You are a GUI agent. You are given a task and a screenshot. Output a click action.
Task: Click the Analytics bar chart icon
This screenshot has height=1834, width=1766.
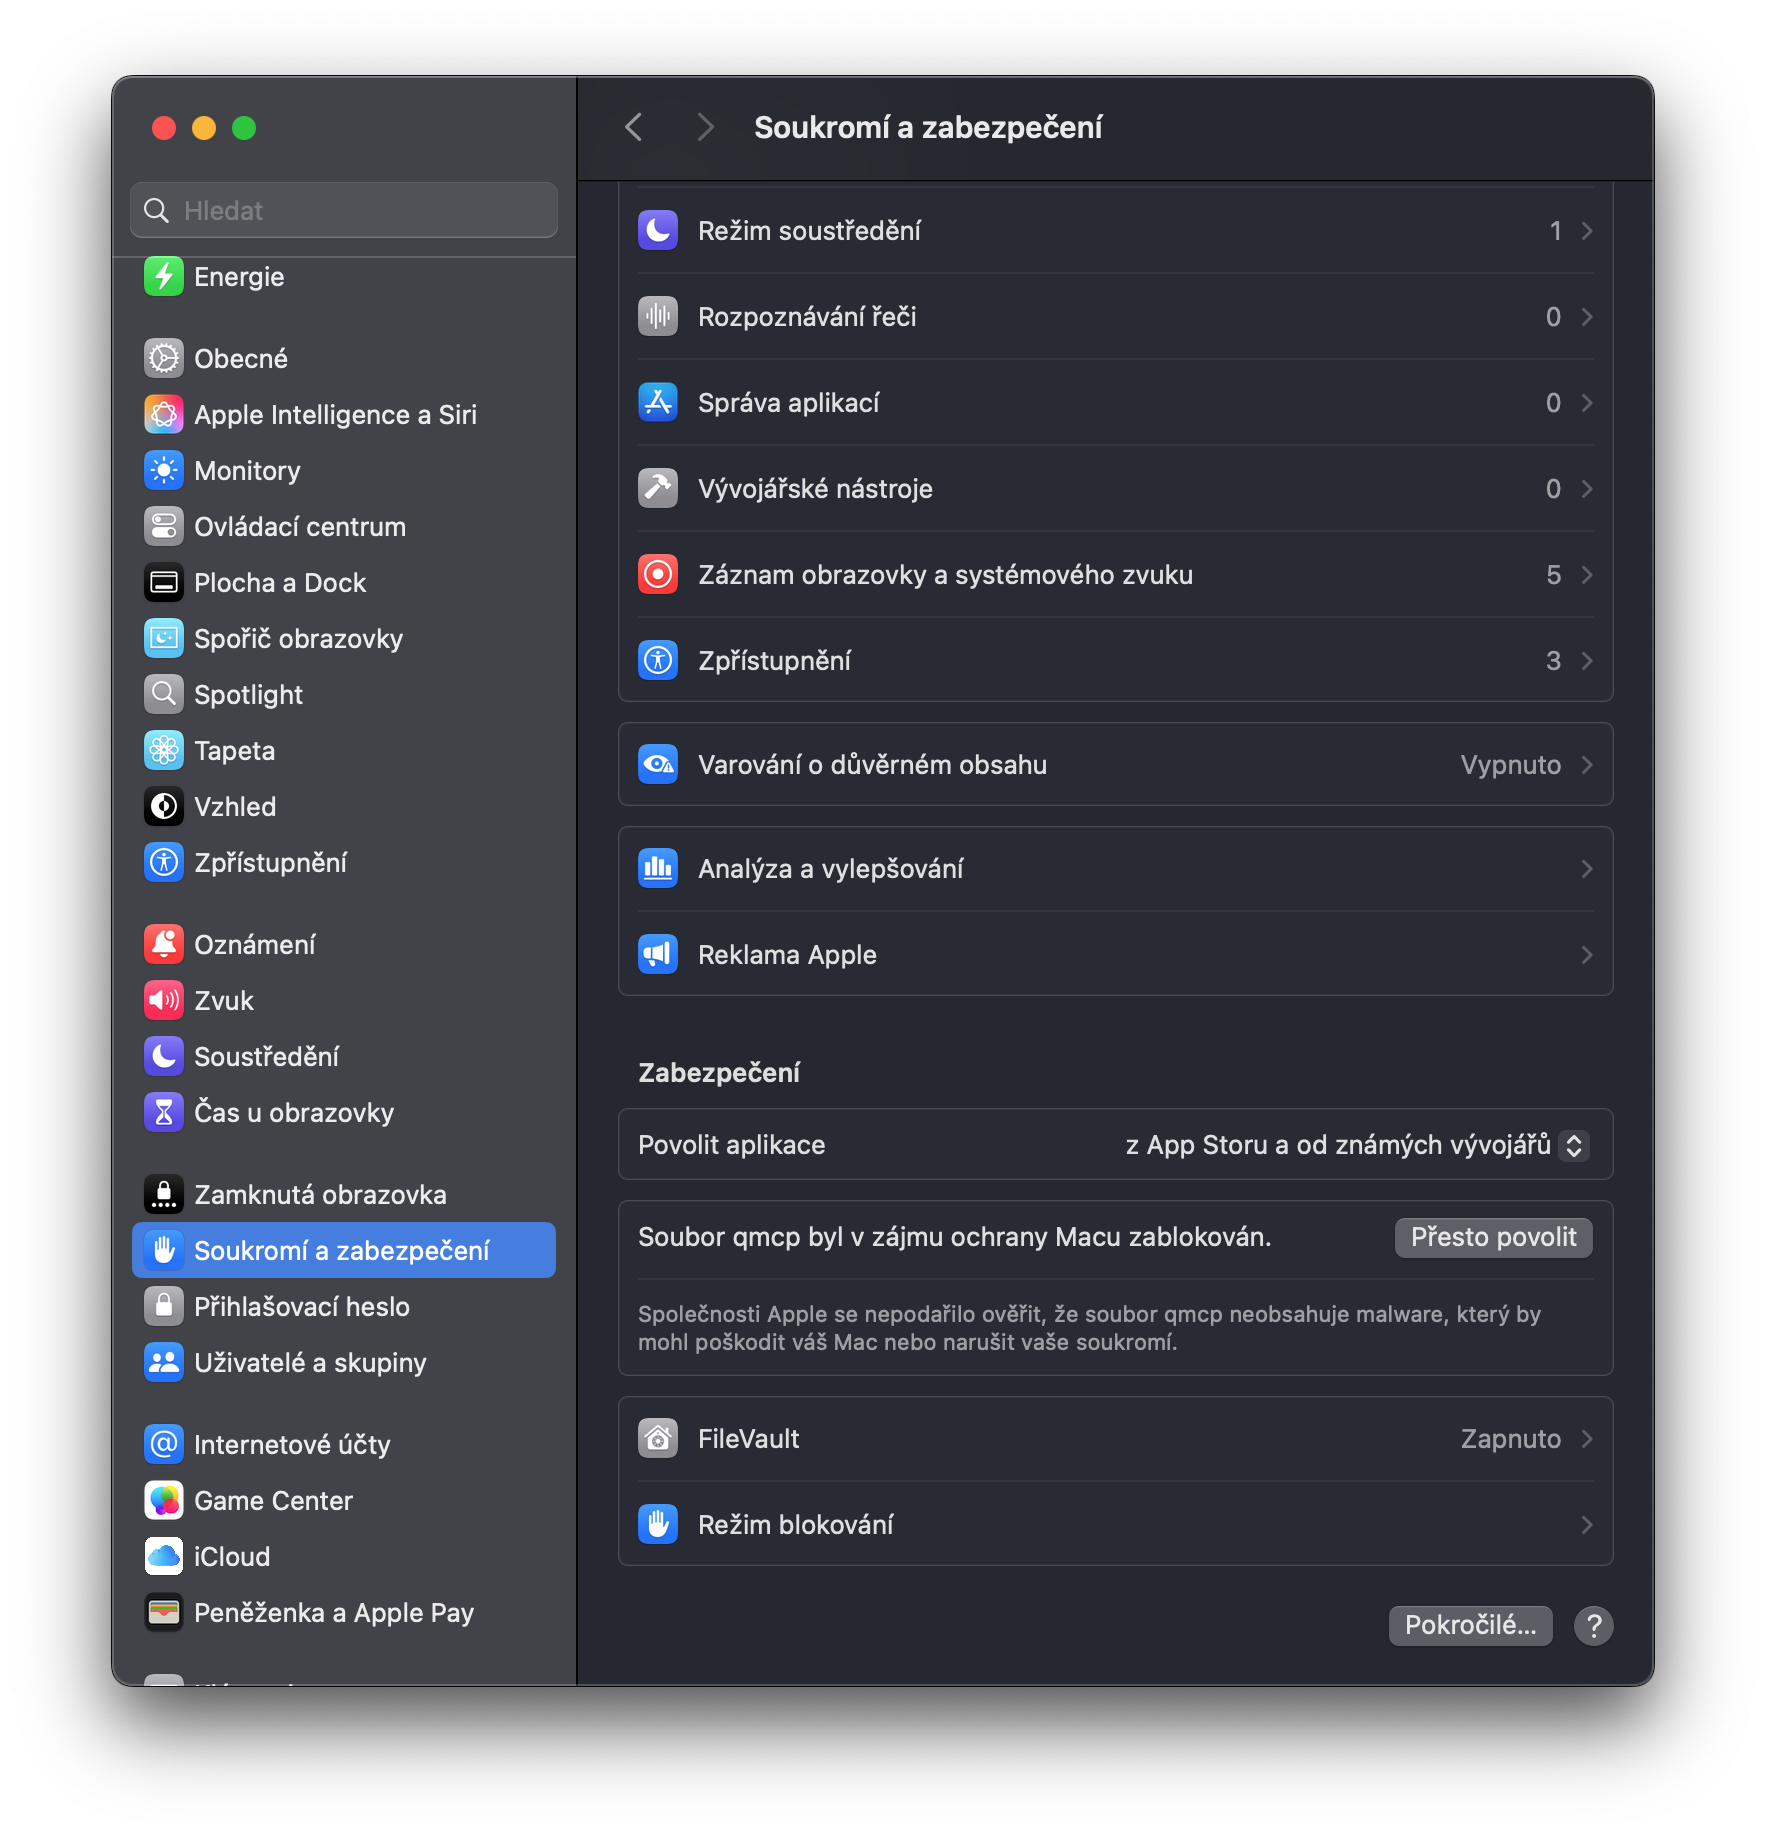tap(658, 869)
